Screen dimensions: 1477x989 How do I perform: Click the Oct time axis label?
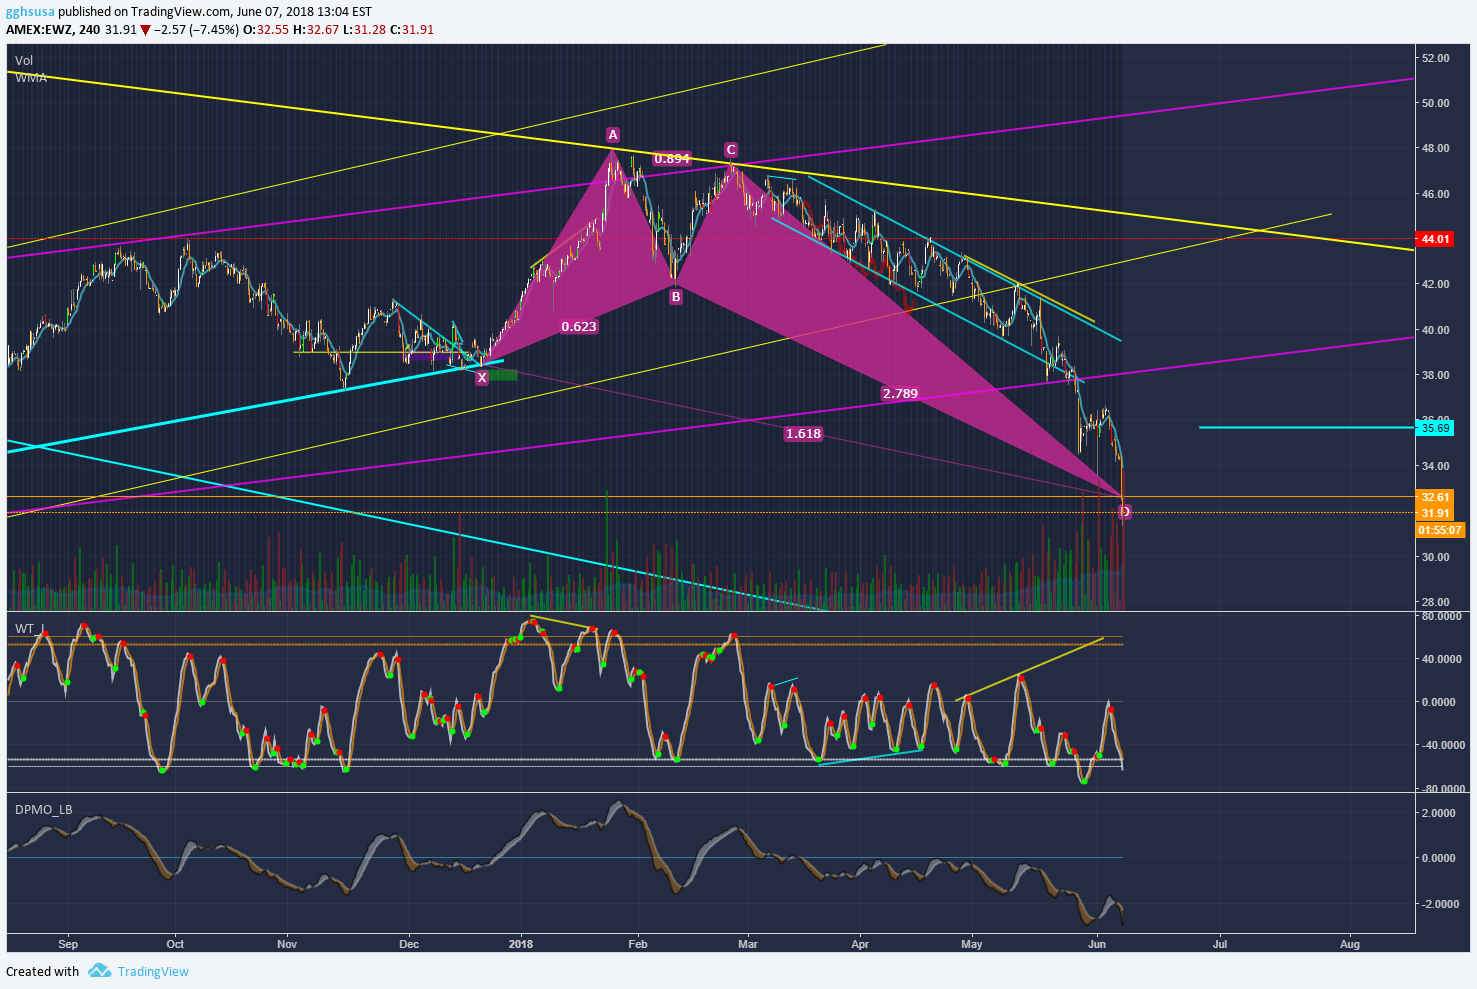175,943
